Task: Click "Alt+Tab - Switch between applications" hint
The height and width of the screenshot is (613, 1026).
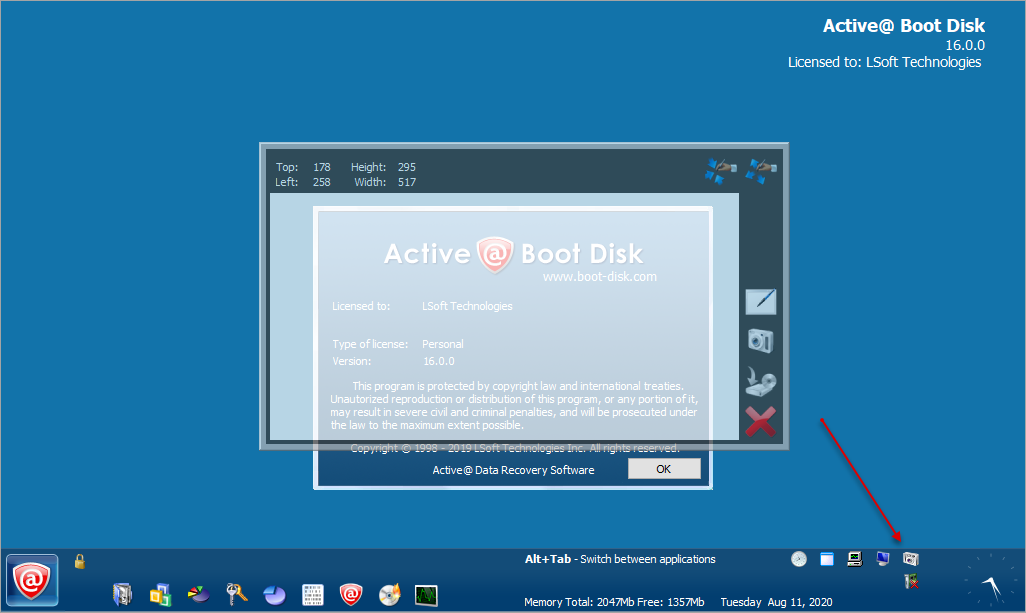Action: pyautogui.click(x=620, y=559)
